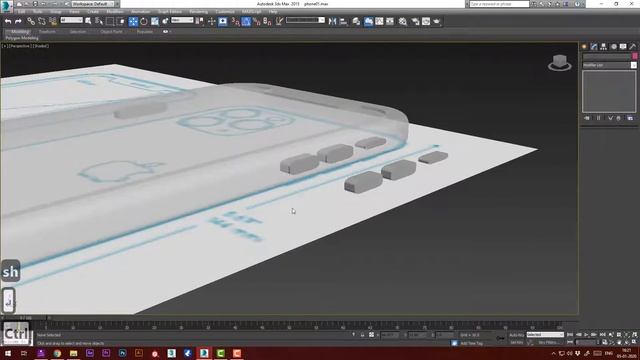Open Select by Name dialog icon

click(99, 21)
